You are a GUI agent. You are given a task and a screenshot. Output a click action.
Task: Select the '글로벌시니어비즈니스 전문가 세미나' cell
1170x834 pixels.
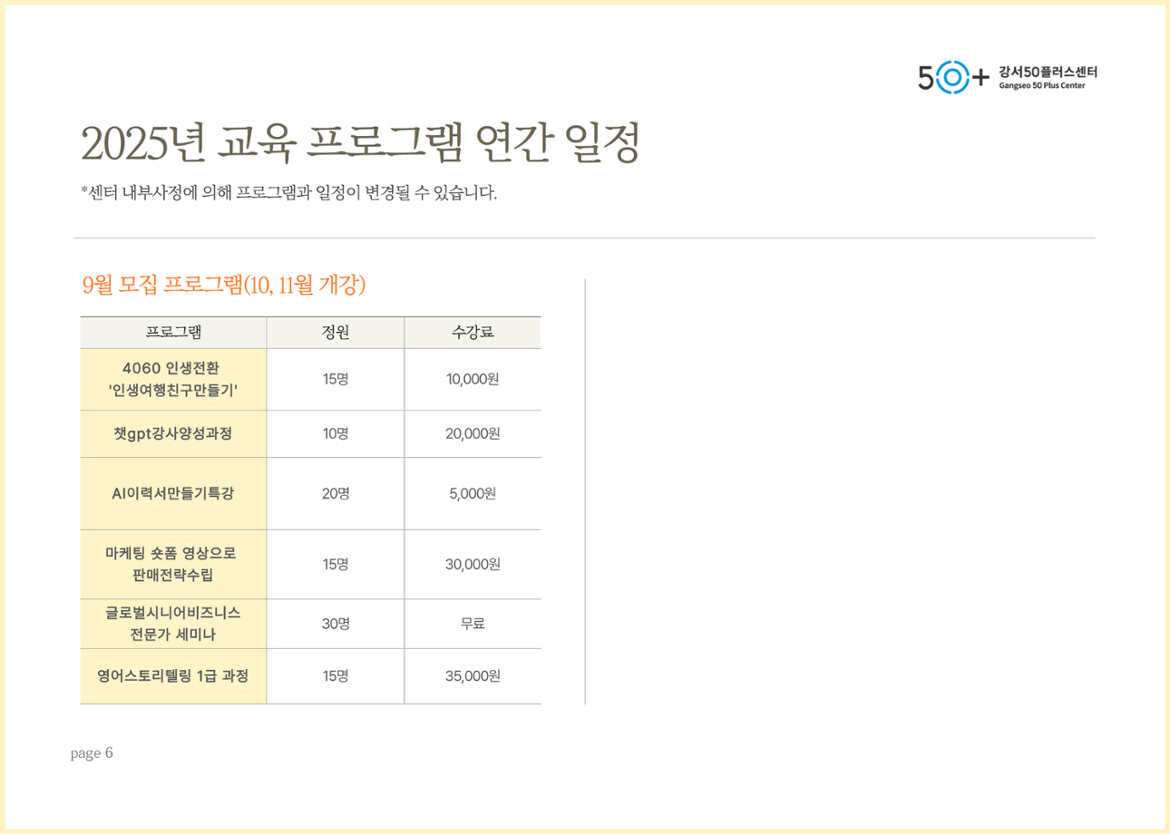(173, 624)
